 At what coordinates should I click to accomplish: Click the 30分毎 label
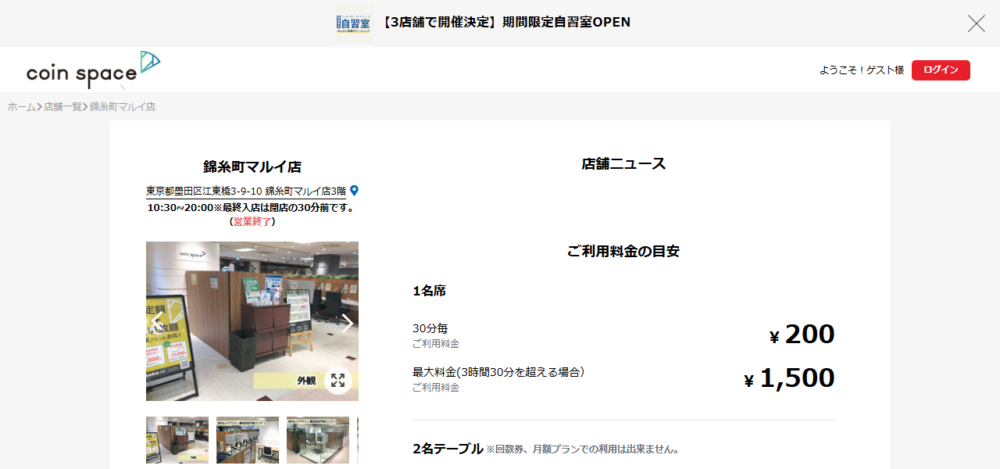tap(430, 329)
